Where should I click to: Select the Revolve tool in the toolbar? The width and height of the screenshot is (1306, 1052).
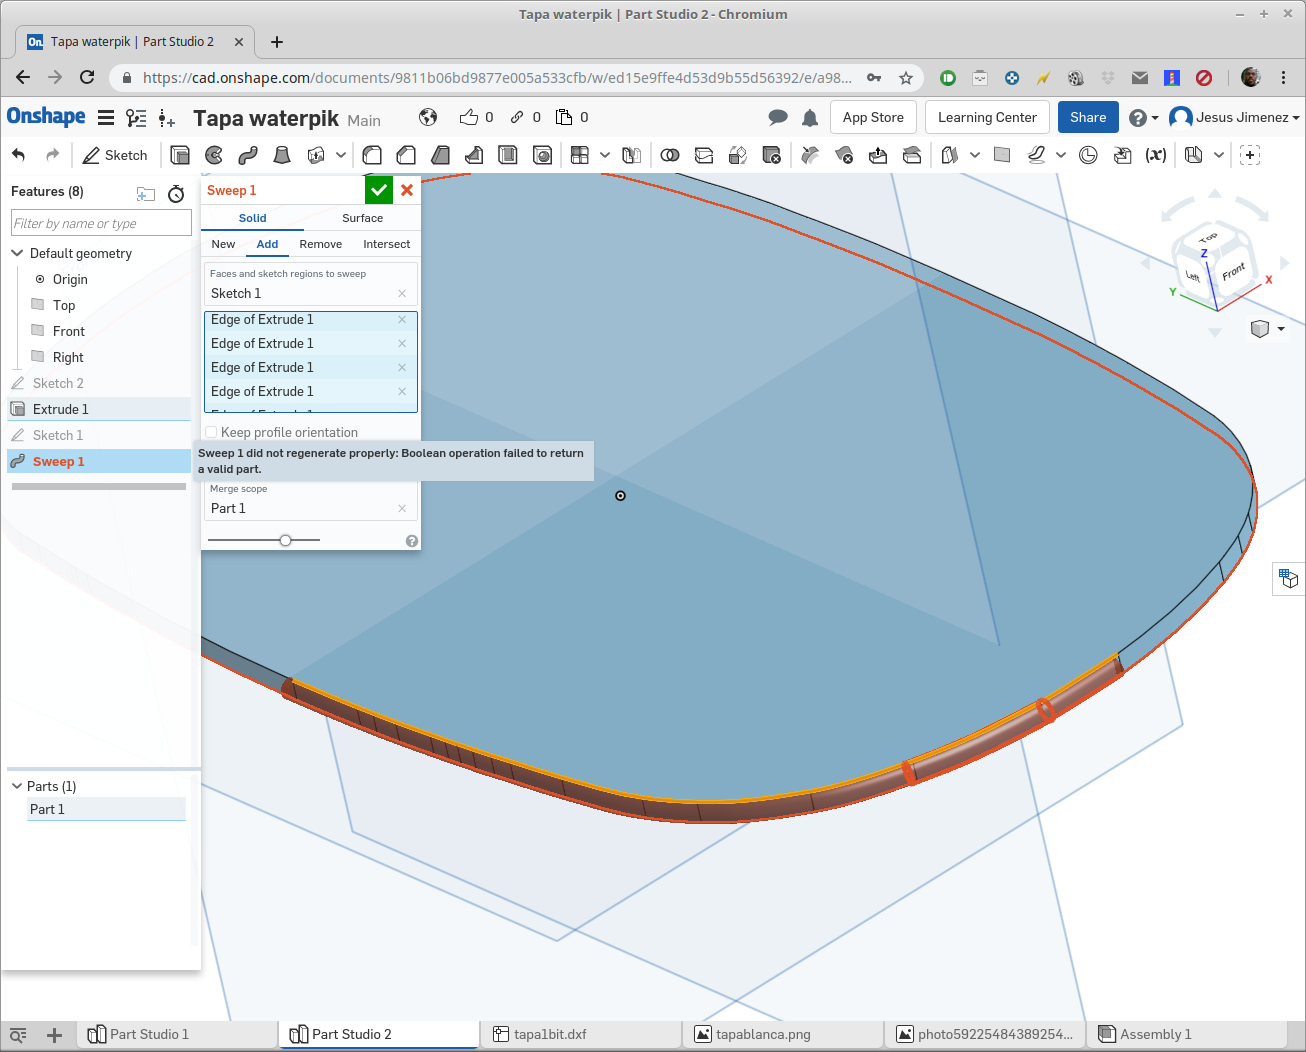[x=214, y=155]
